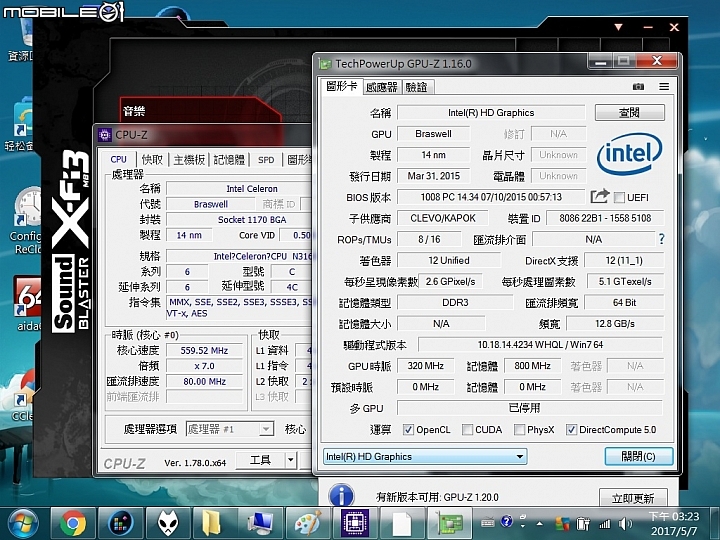
Task: Launch Google Chrome from taskbar
Action: pos(73,523)
